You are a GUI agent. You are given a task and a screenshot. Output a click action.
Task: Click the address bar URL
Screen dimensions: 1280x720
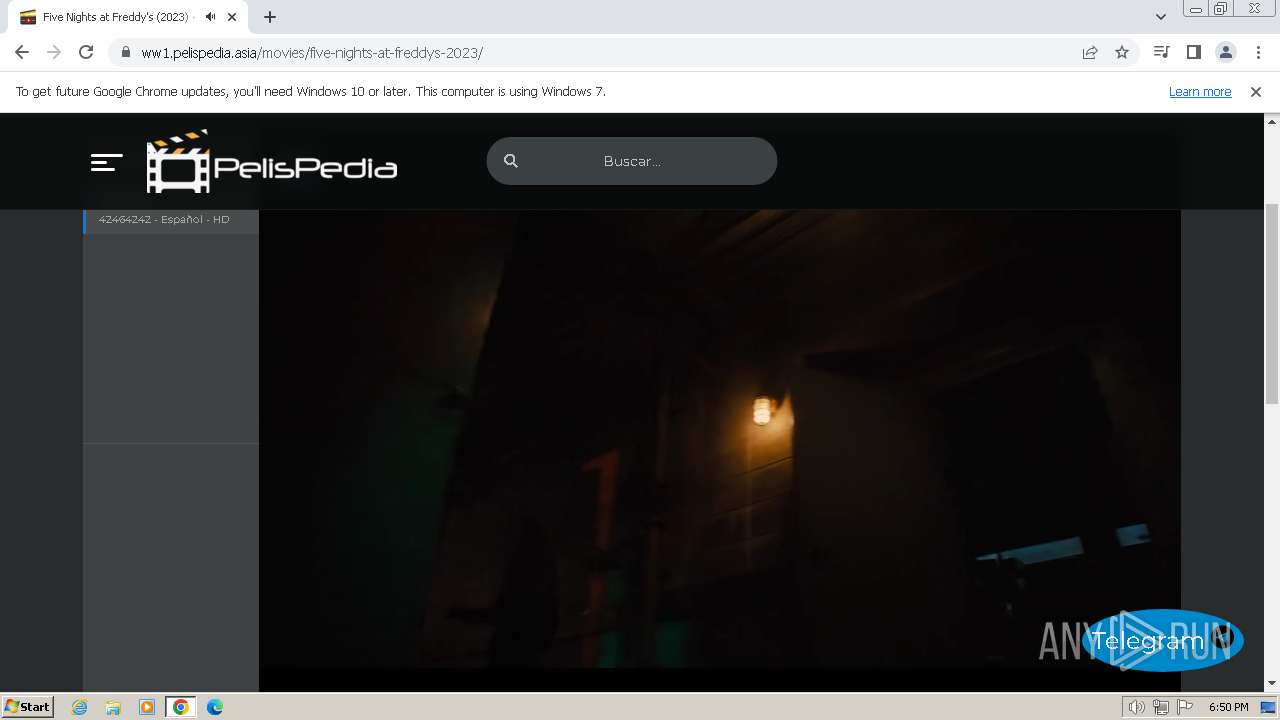312,53
